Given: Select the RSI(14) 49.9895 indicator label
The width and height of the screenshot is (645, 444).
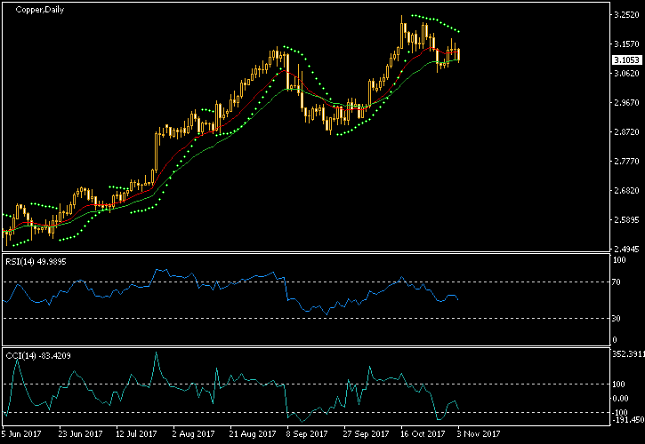Looking at the screenshot, I should click(36, 262).
